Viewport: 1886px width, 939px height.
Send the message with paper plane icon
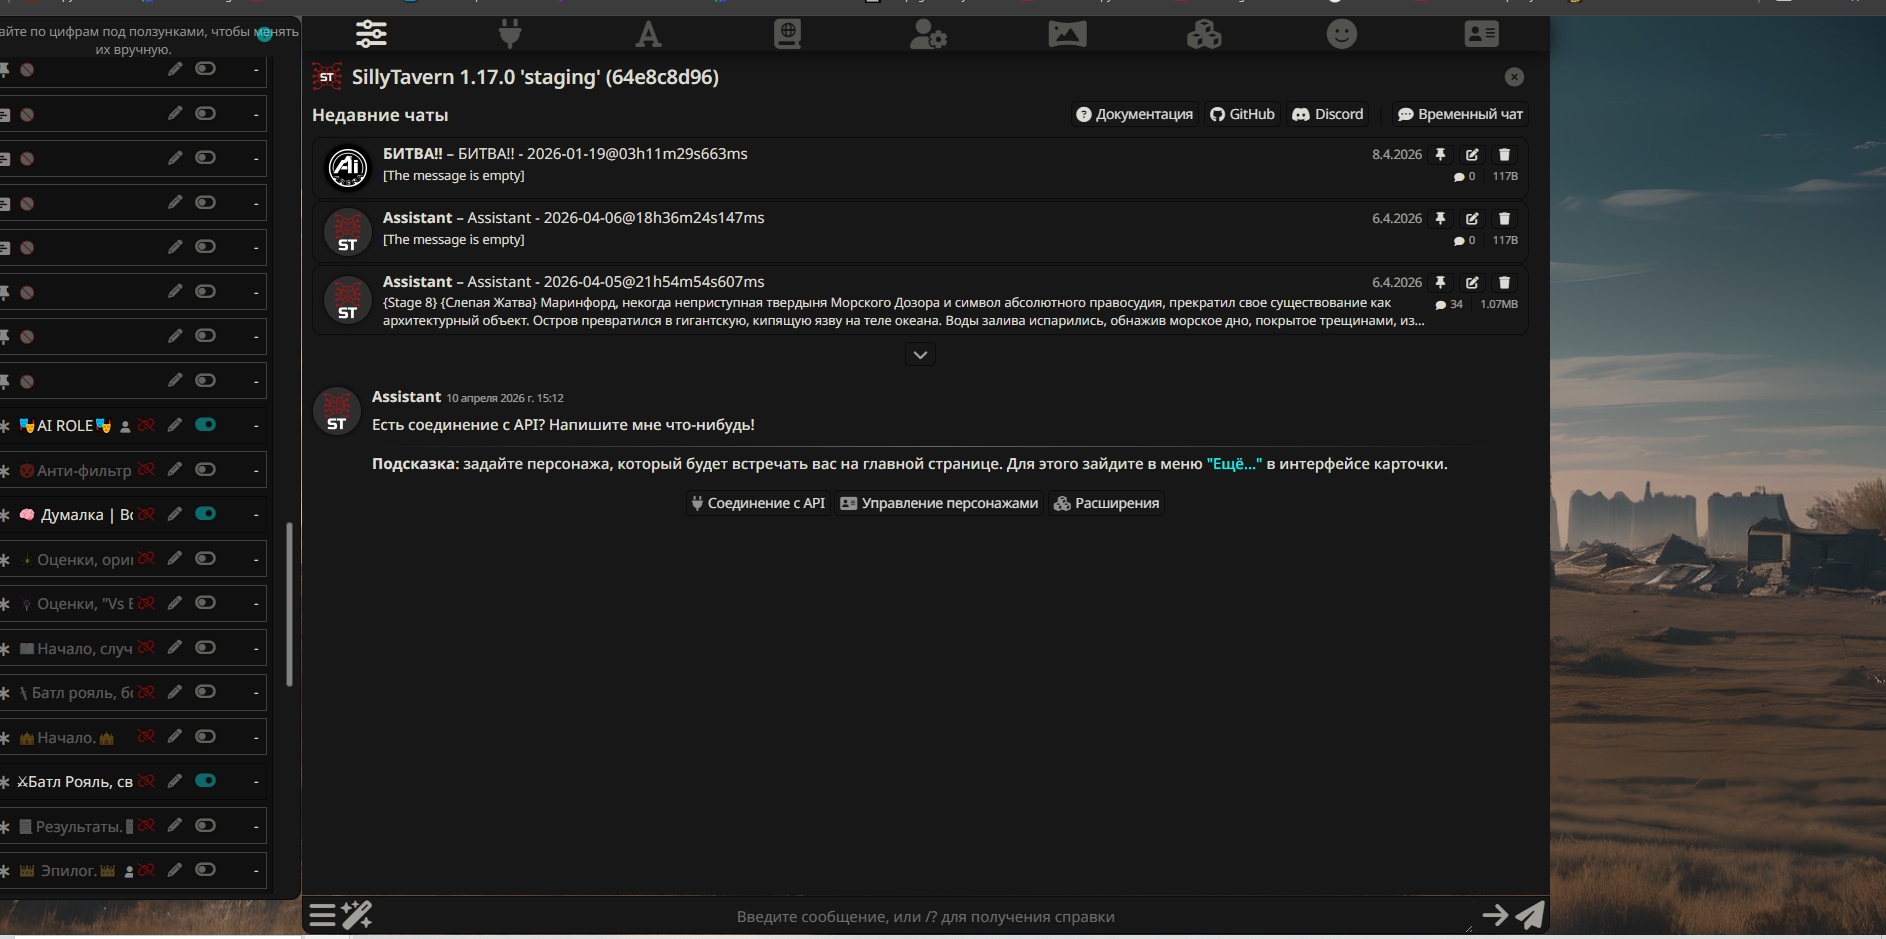[1530, 915]
